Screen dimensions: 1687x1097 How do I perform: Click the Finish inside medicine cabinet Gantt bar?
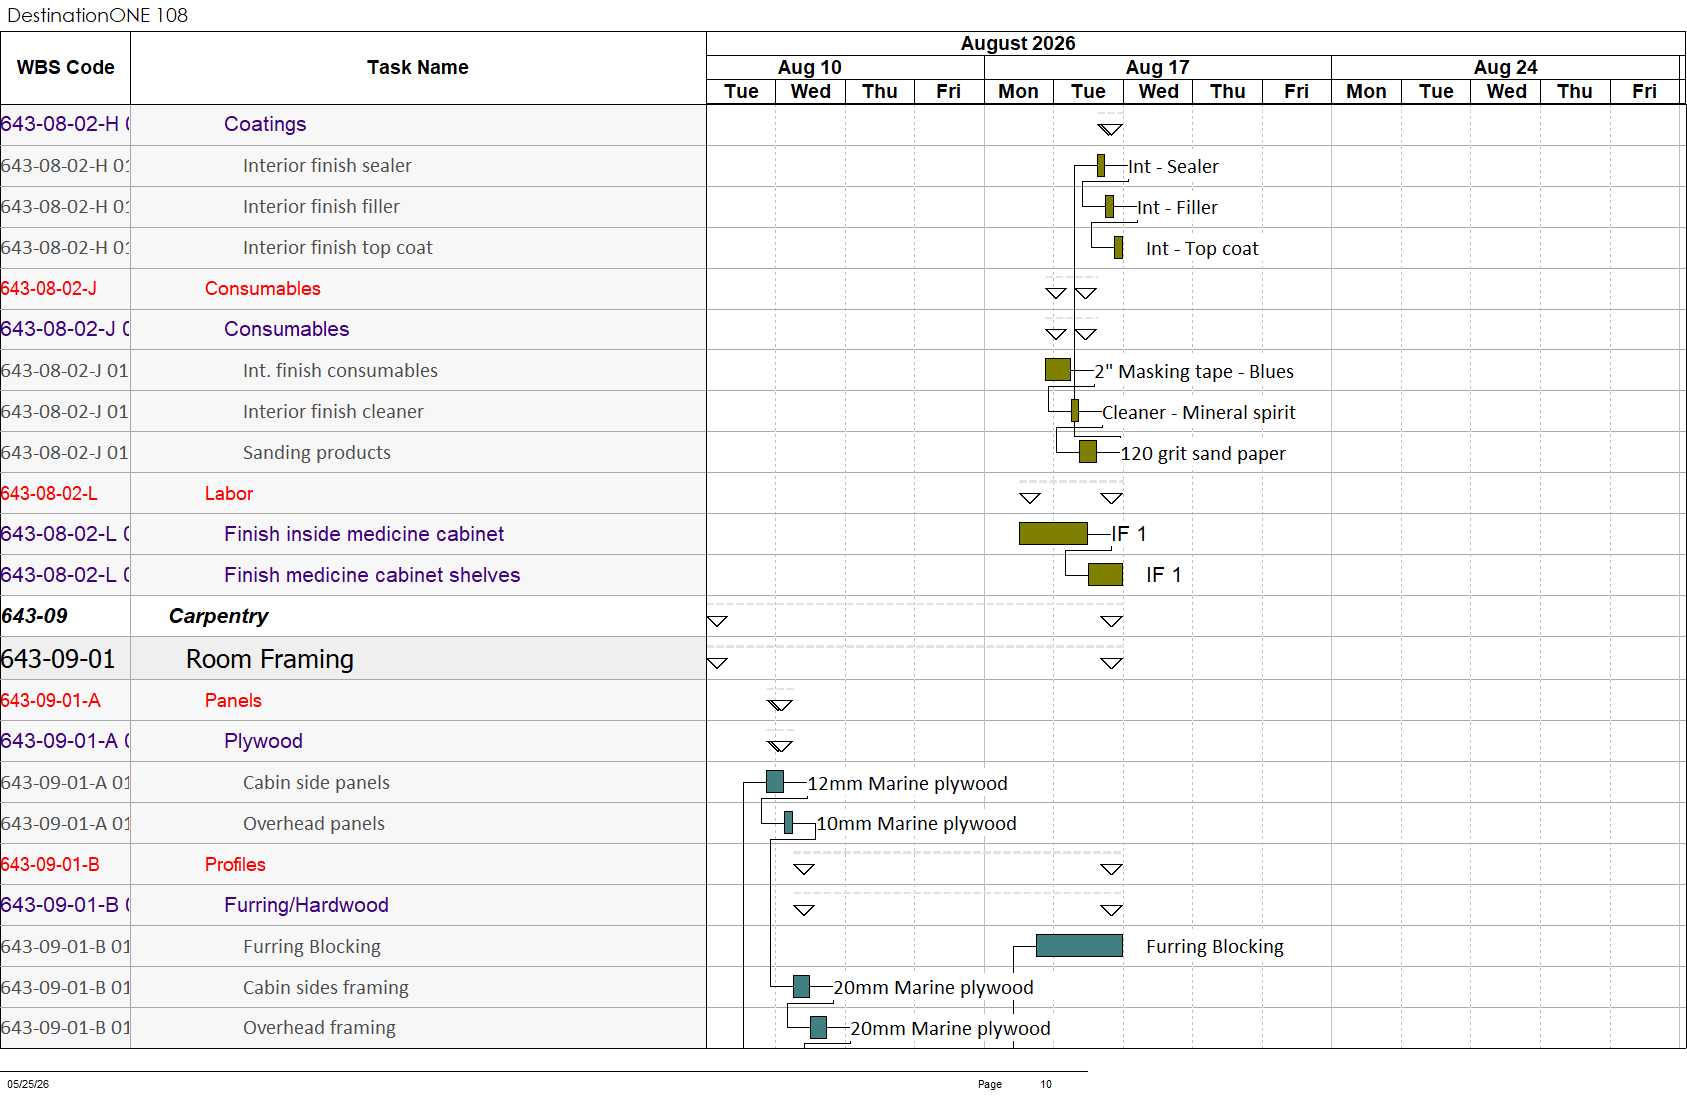click(x=1053, y=534)
